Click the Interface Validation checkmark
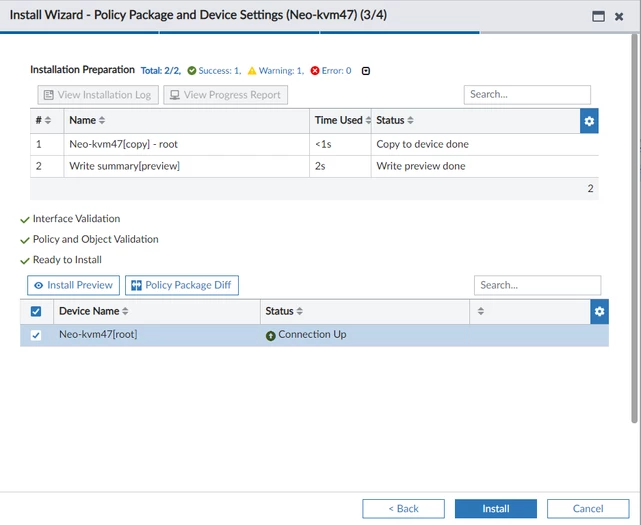 (25, 220)
